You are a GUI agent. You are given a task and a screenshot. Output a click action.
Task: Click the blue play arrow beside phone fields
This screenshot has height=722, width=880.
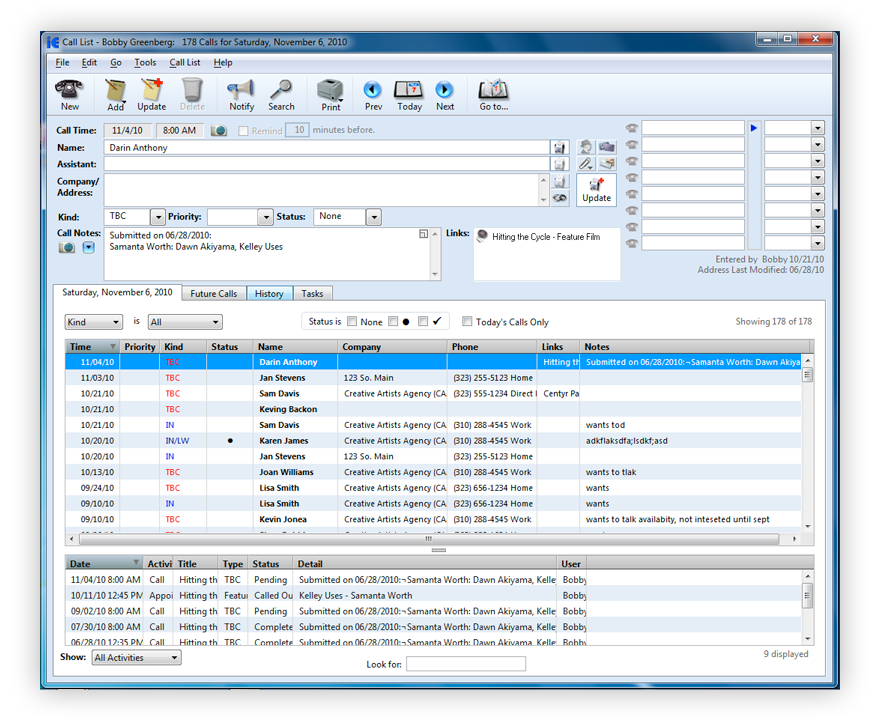[754, 128]
